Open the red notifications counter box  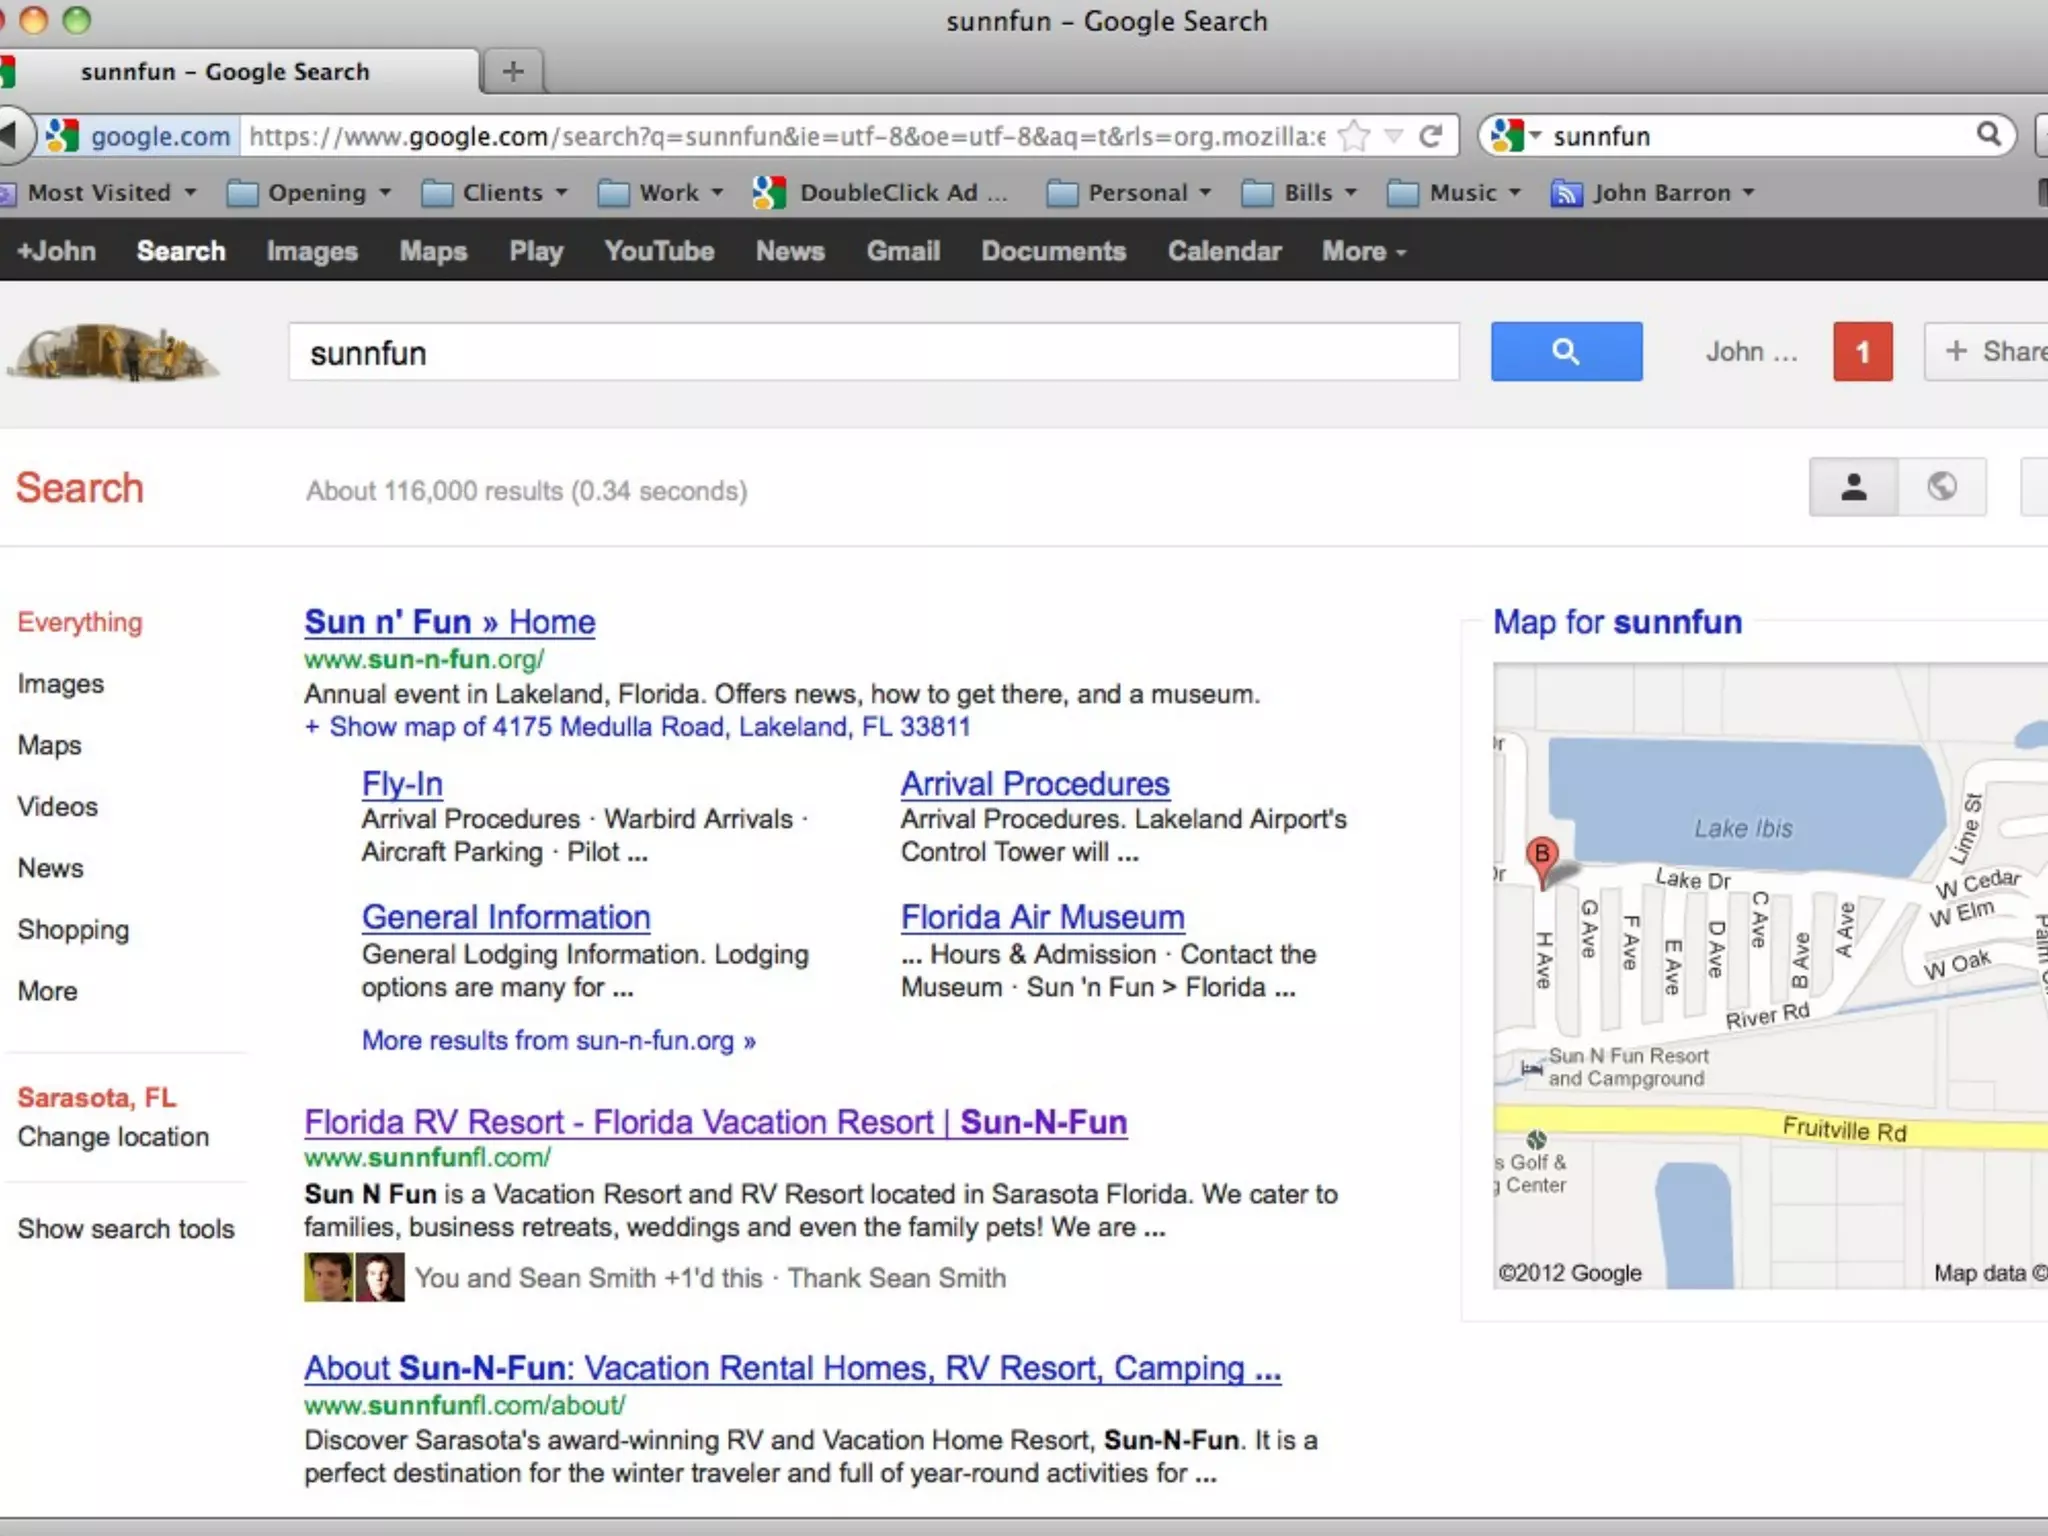pos(1862,352)
